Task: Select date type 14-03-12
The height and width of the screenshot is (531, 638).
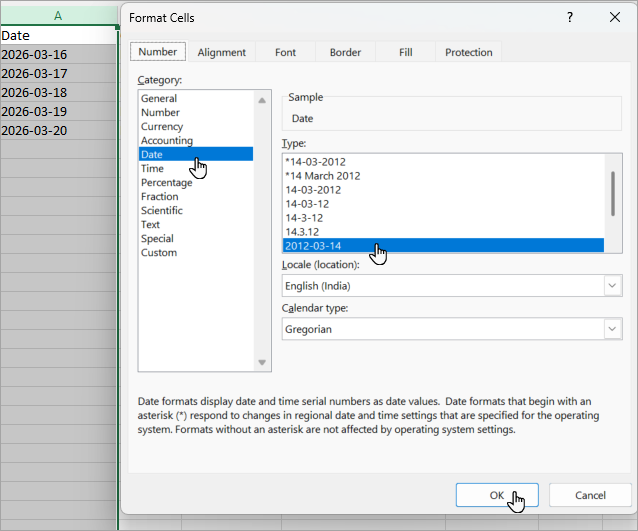Action: point(443,204)
